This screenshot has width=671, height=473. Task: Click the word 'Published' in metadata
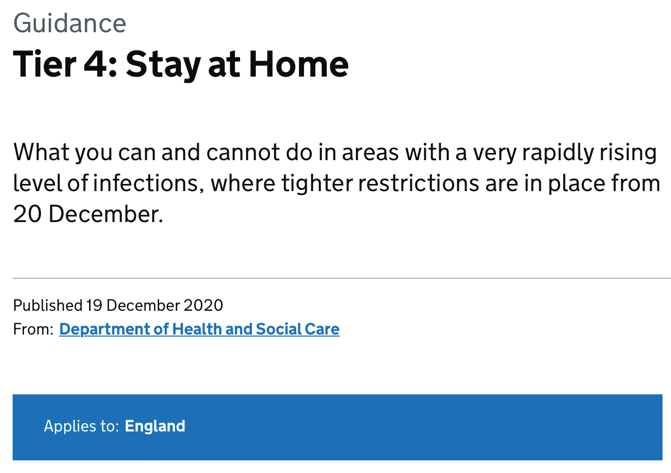coord(47,305)
